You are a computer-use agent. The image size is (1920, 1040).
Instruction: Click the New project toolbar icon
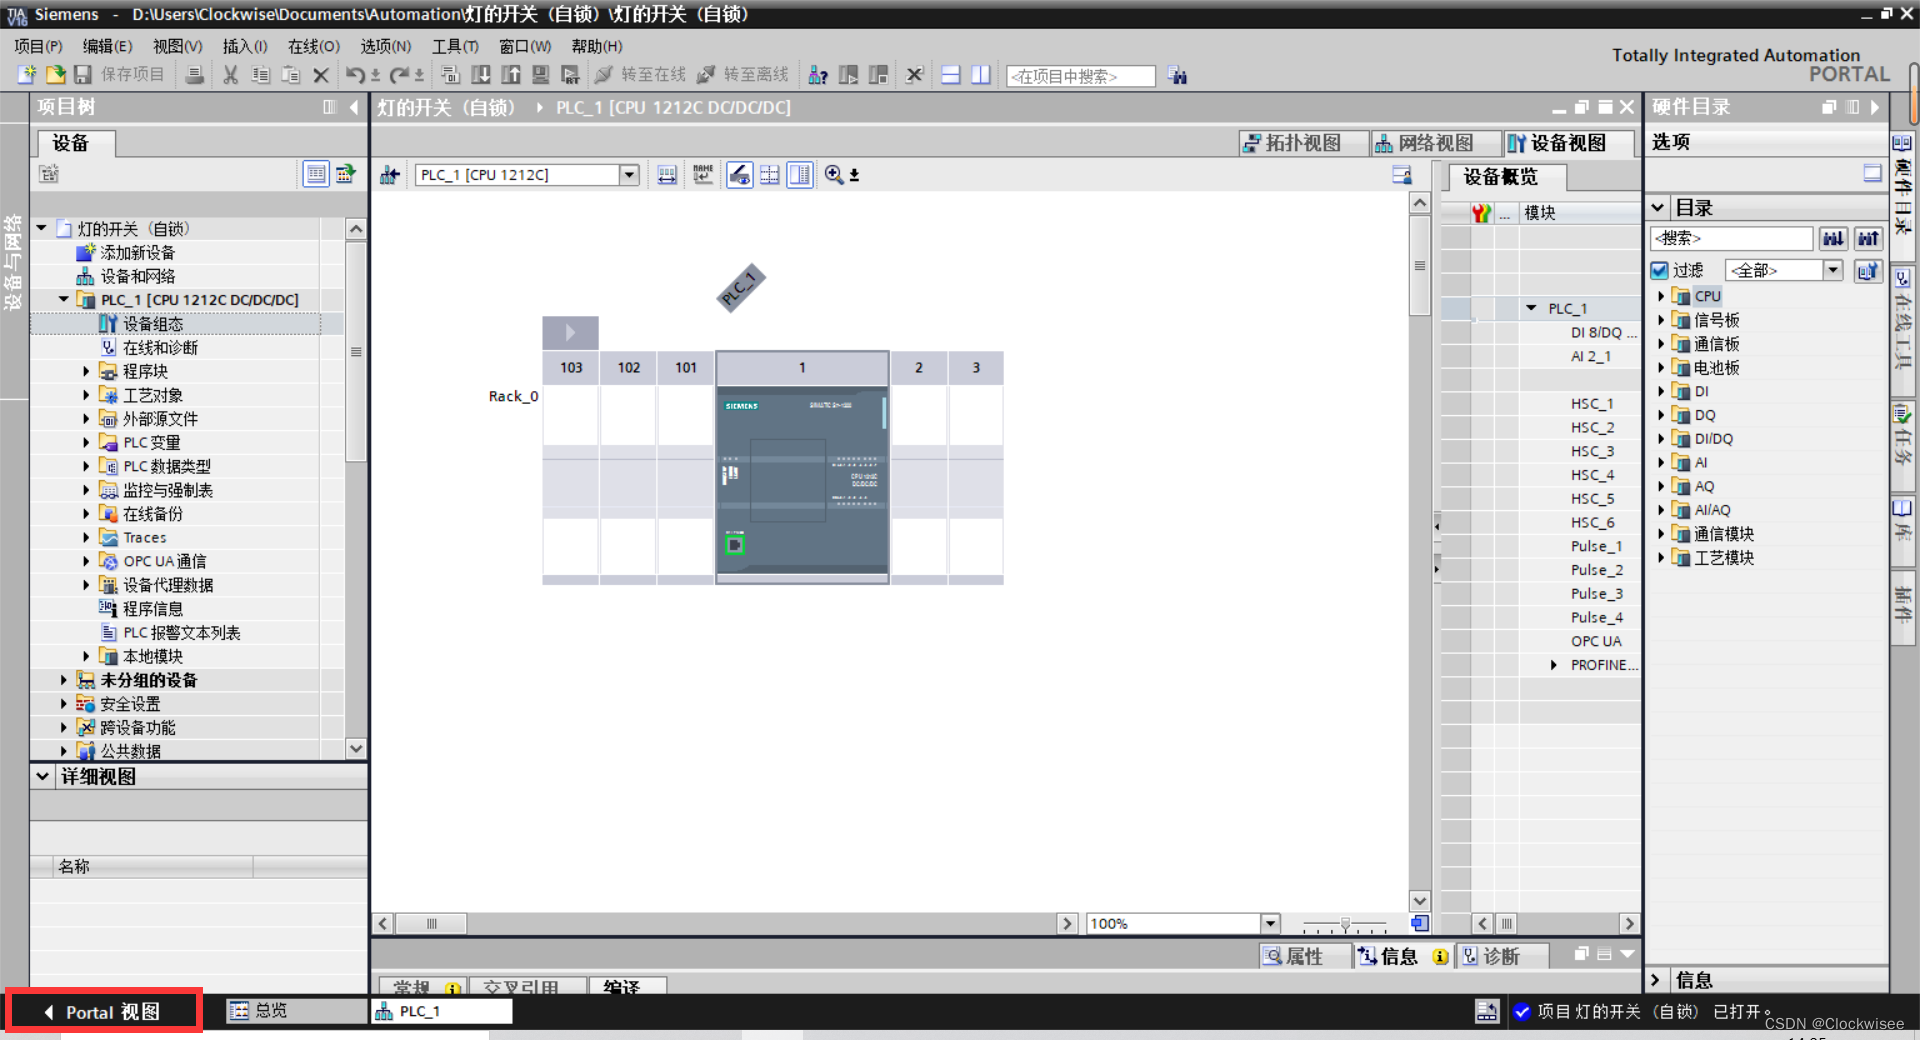point(27,74)
